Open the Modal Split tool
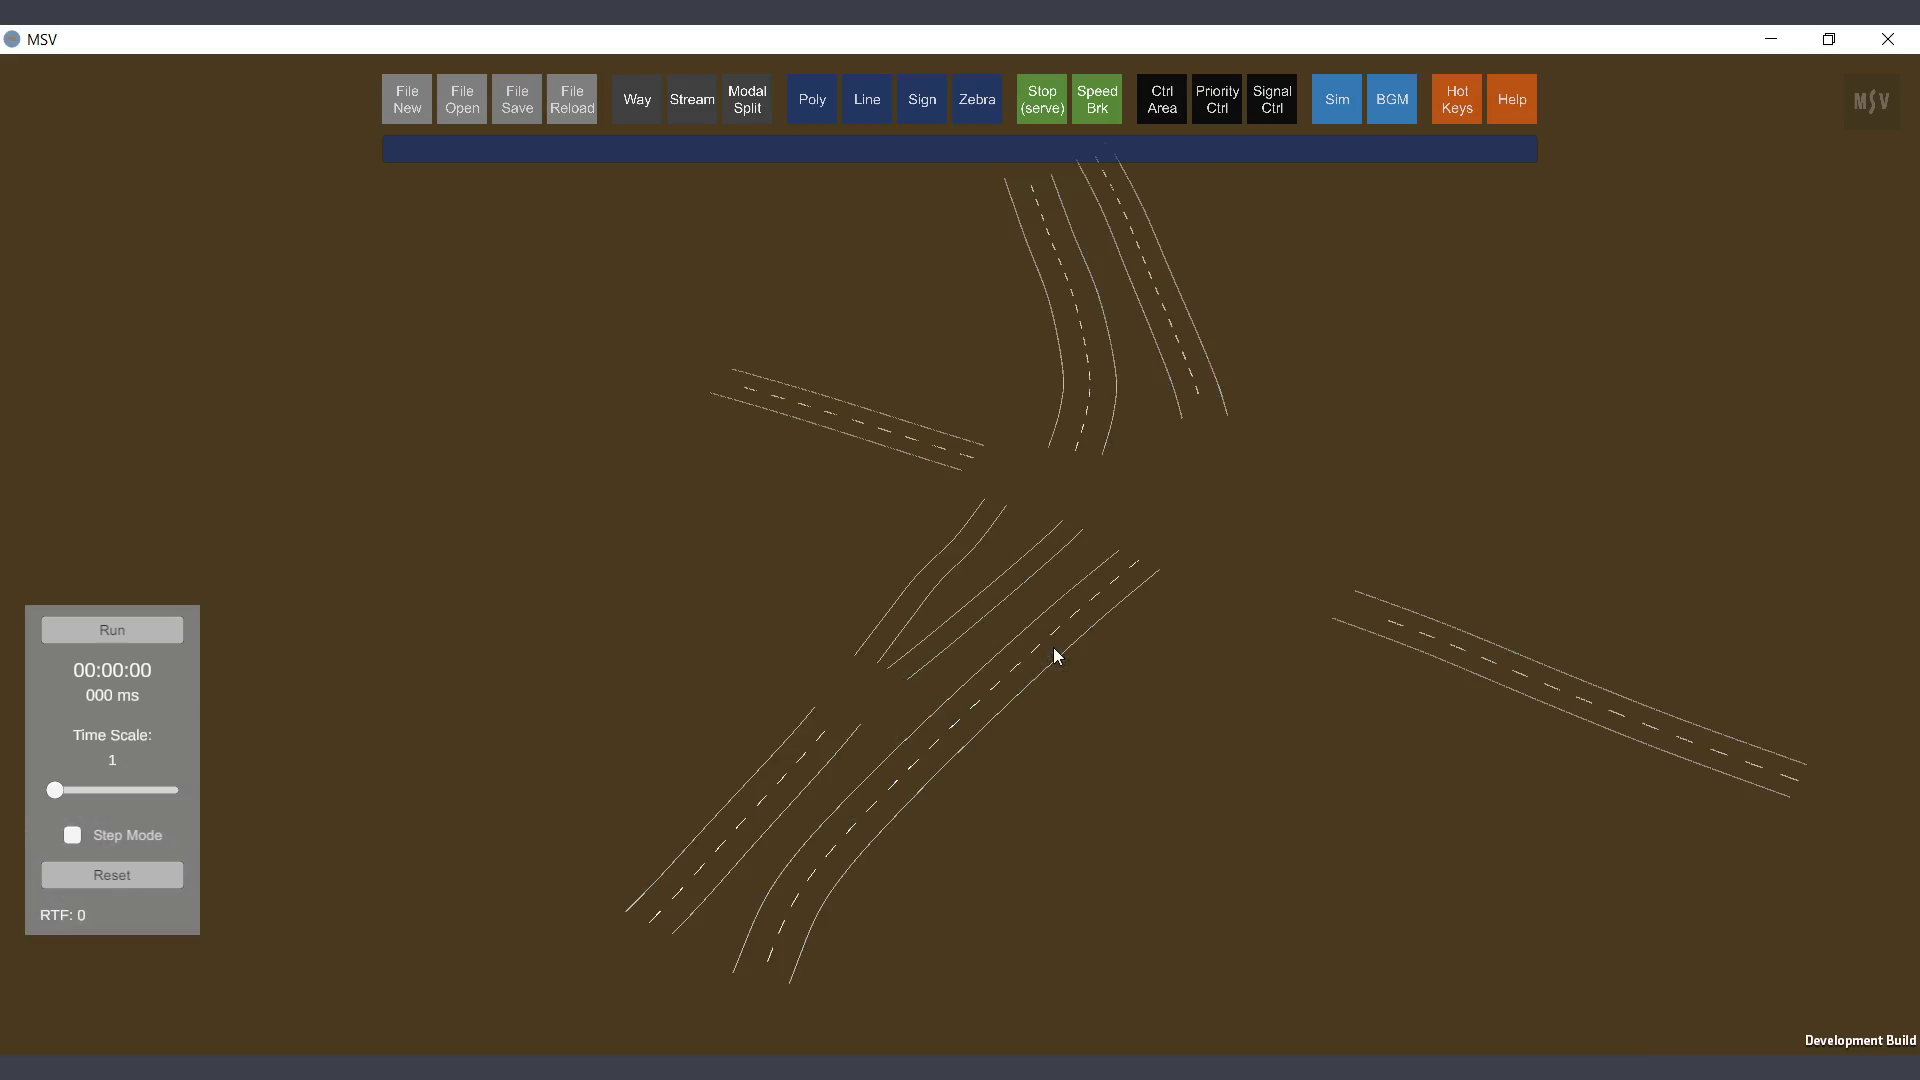 [x=747, y=99]
